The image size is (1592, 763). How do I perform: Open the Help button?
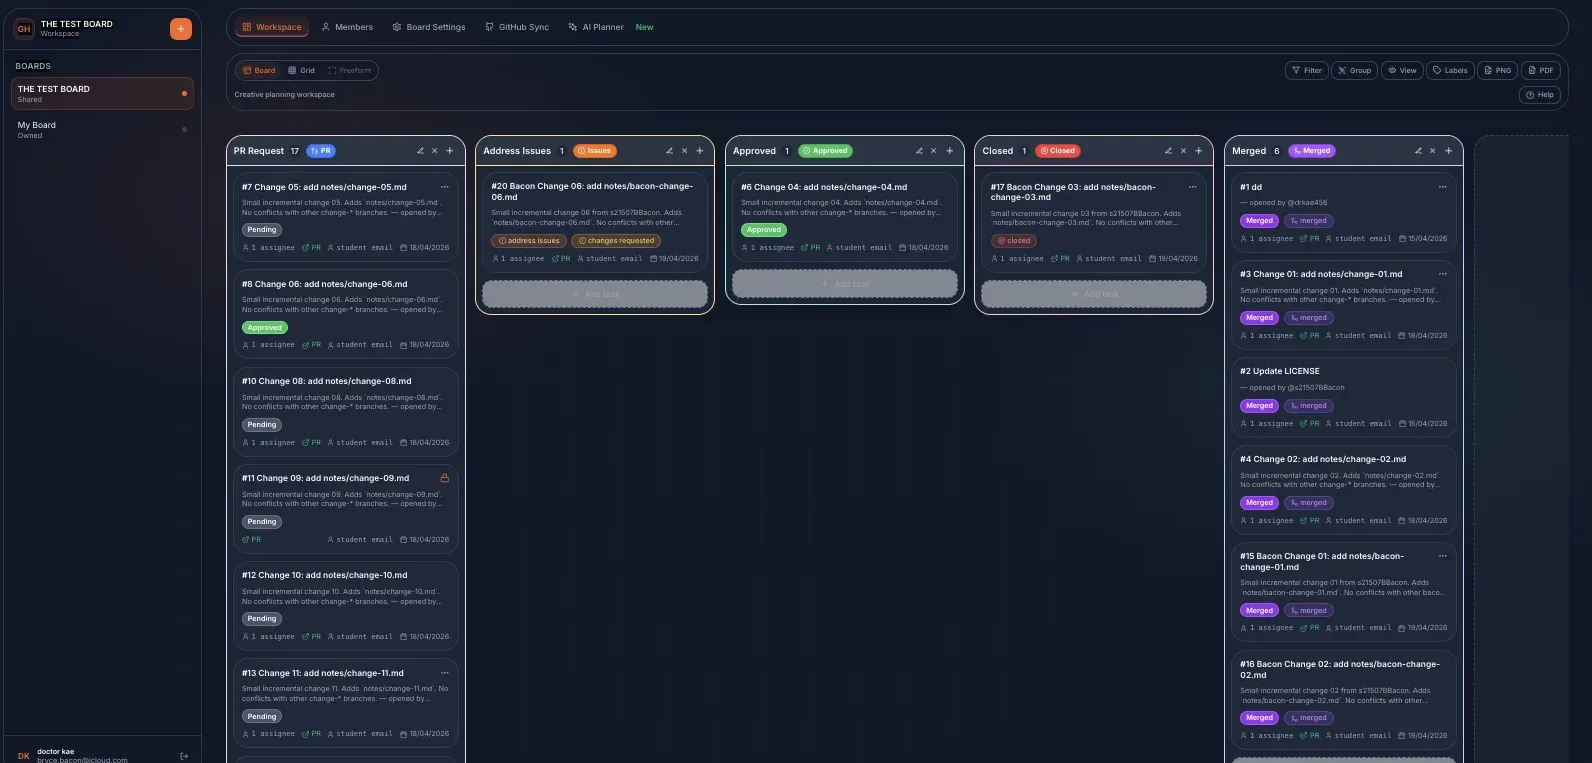click(x=1540, y=95)
